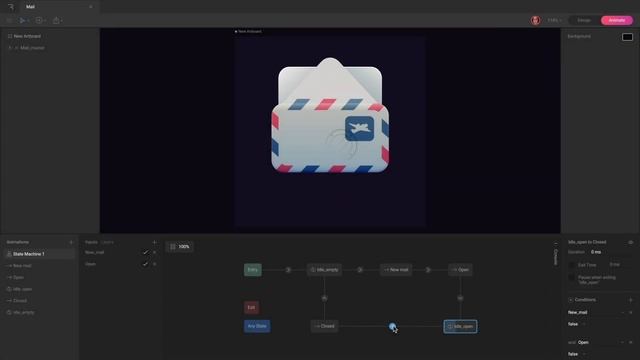The width and height of the screenshot is (640, 360).
Task: Click the user avatar in the top bar
Action: click(x=535, y=20)
